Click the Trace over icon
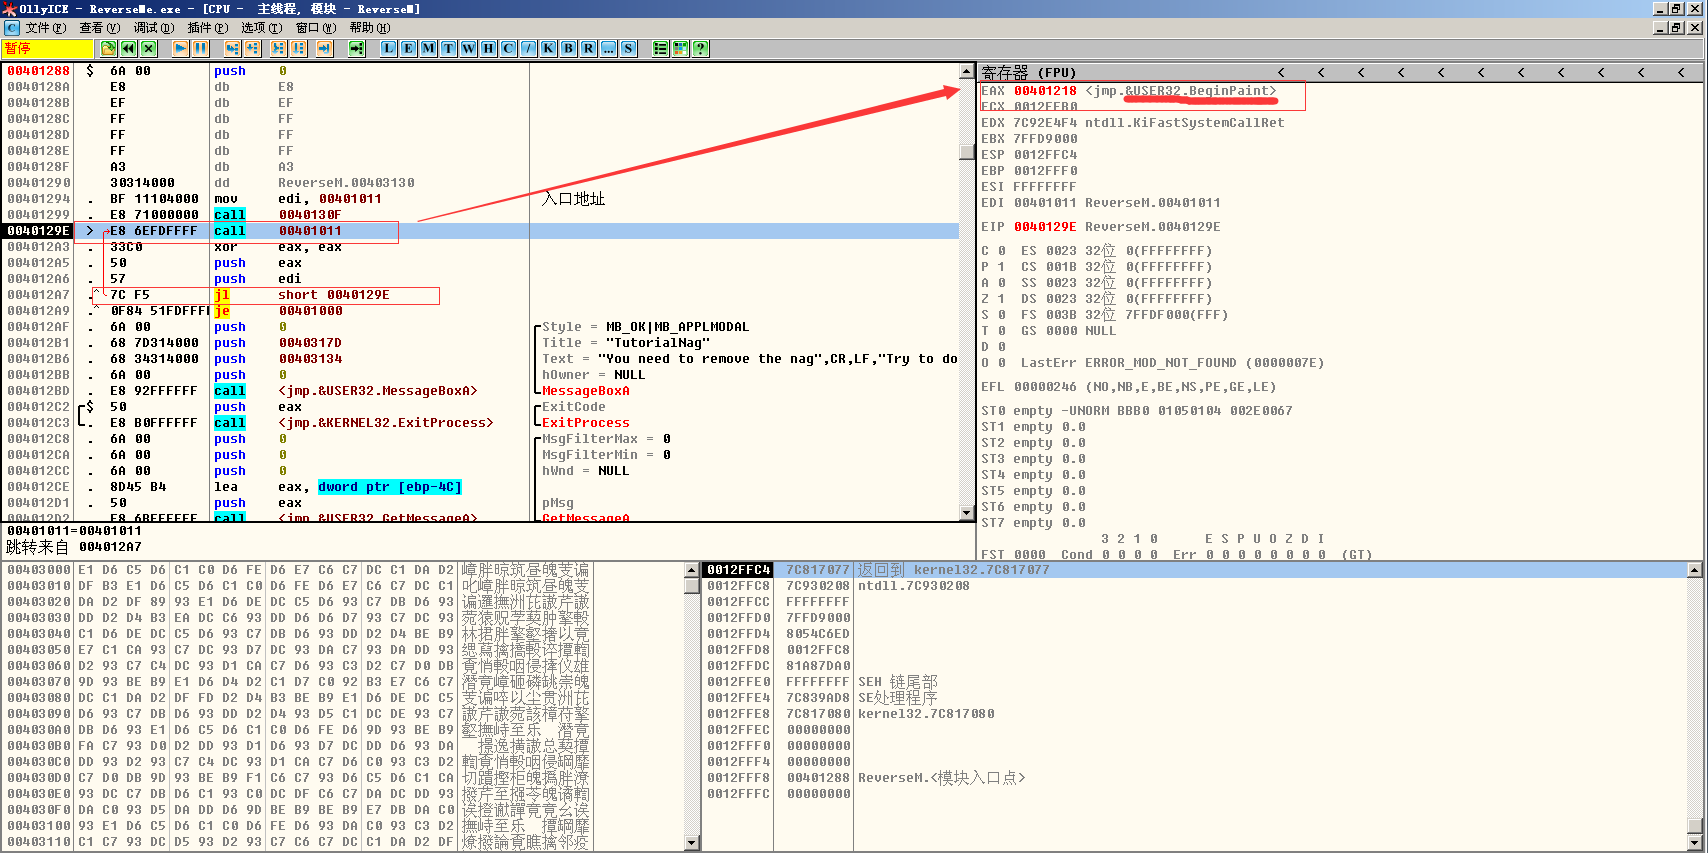 [299, 48]
